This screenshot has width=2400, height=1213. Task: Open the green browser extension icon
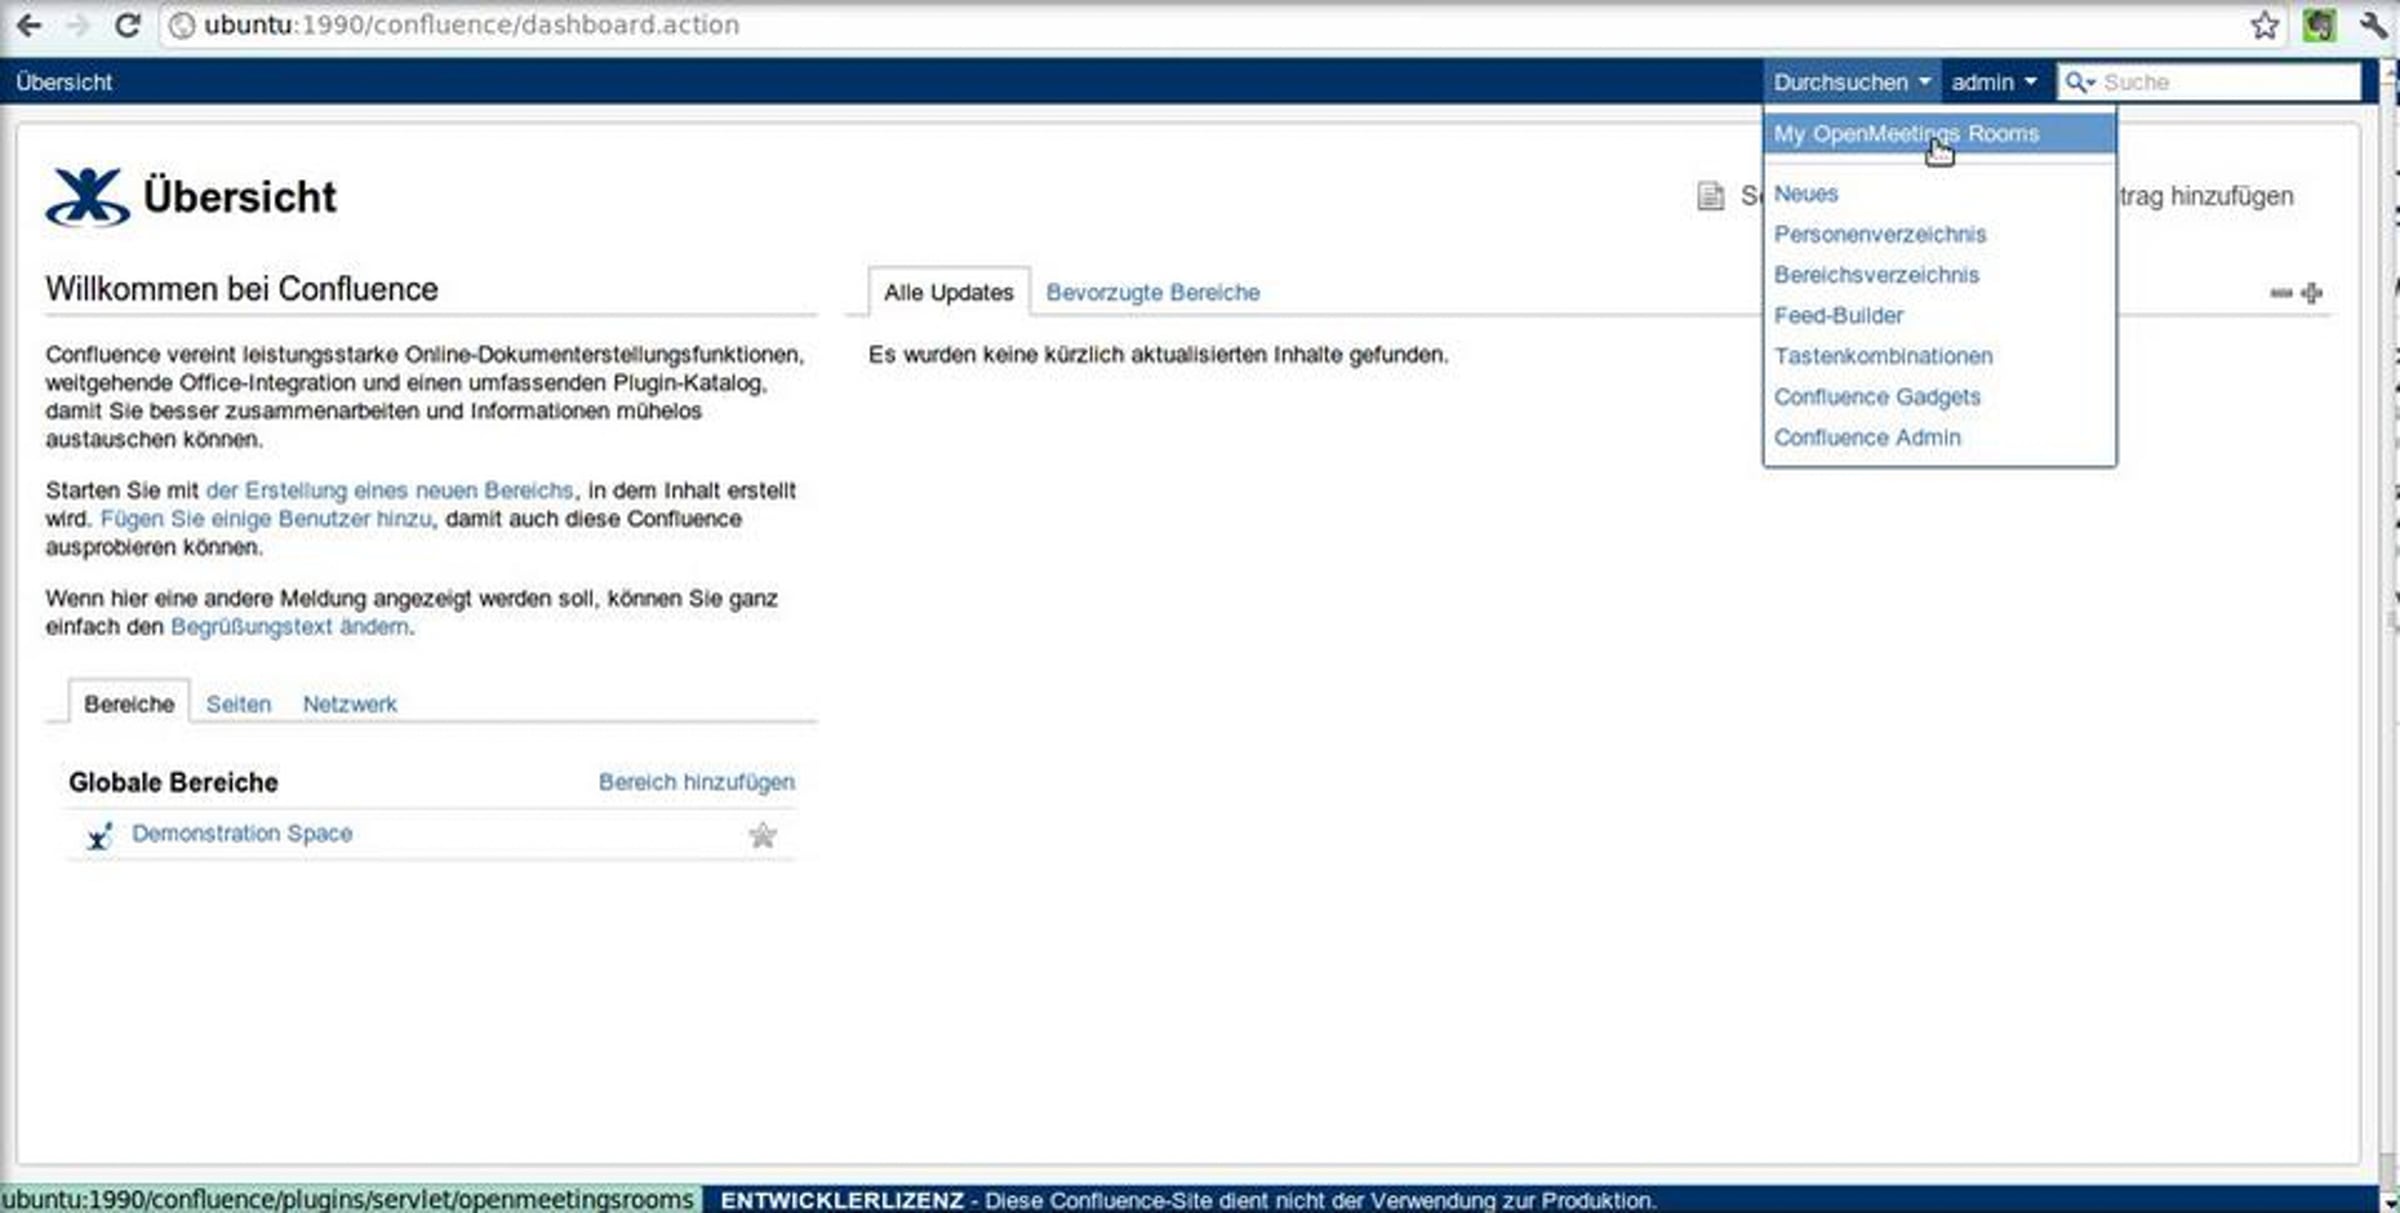(2319, 25)
